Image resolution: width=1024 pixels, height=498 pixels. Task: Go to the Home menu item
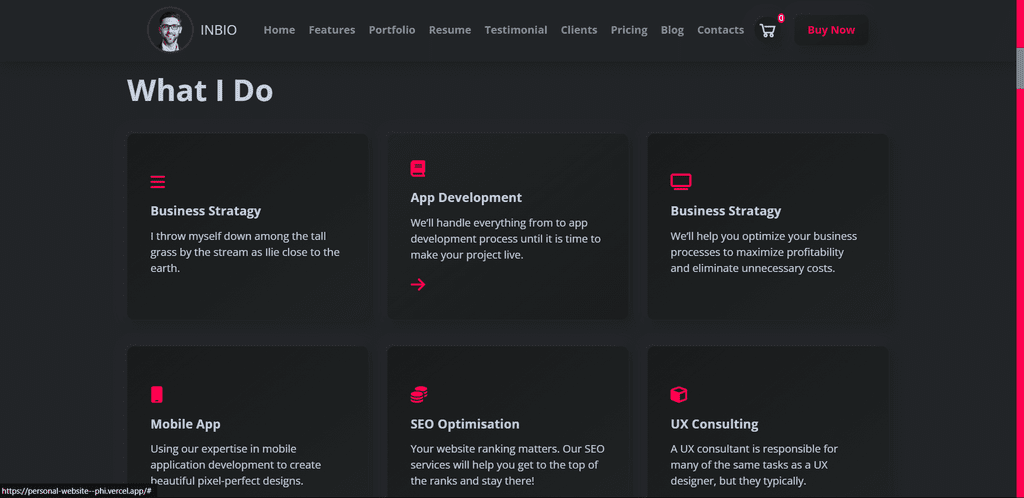279,30
